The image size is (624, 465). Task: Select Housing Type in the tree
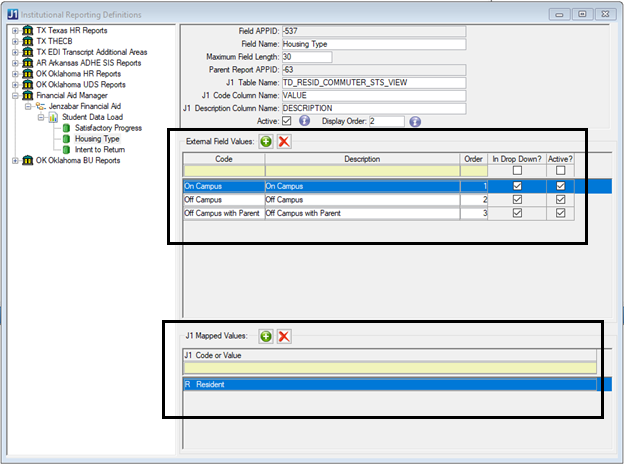(96, 139)
